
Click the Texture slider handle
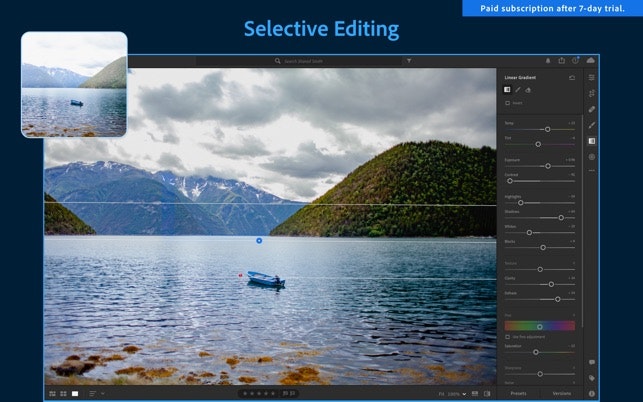tap(540, 270)
